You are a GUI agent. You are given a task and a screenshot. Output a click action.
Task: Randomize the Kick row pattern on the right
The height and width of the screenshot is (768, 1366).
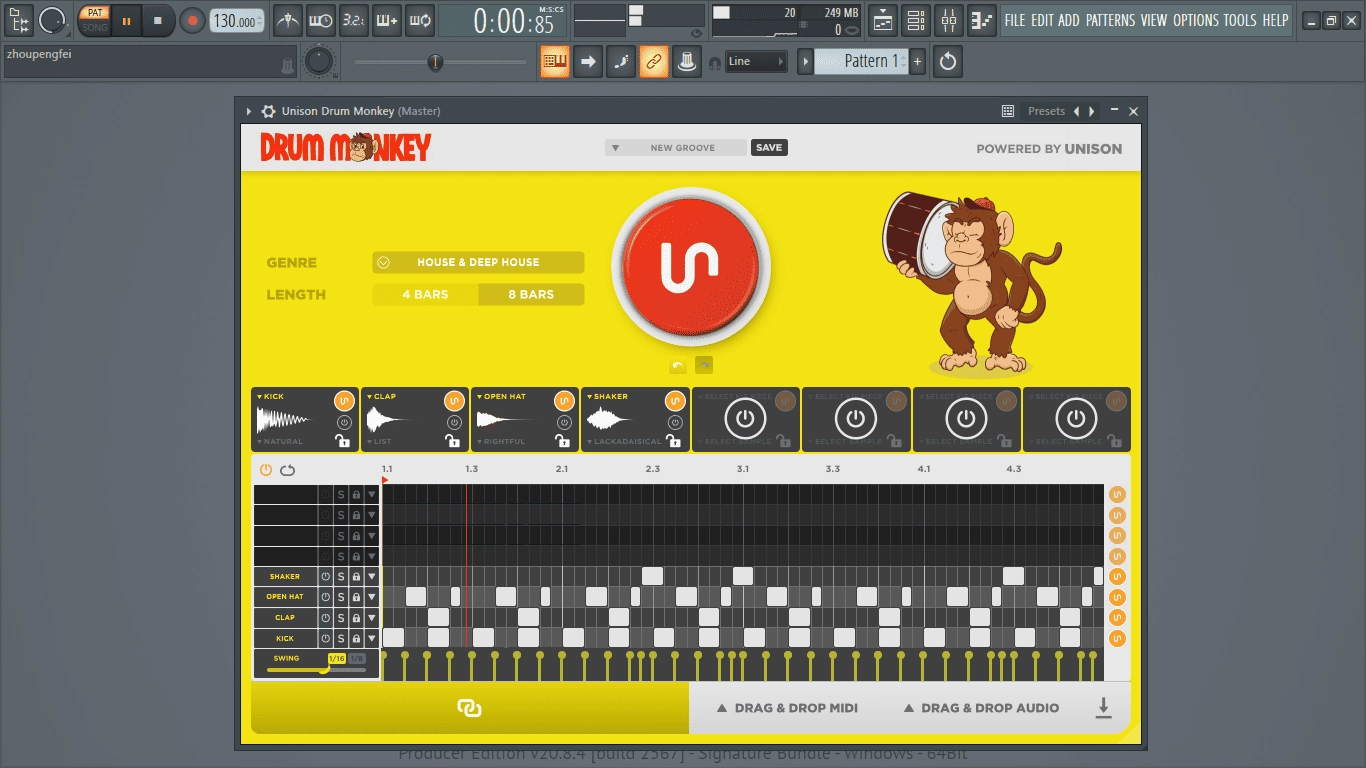(1117, 638)
